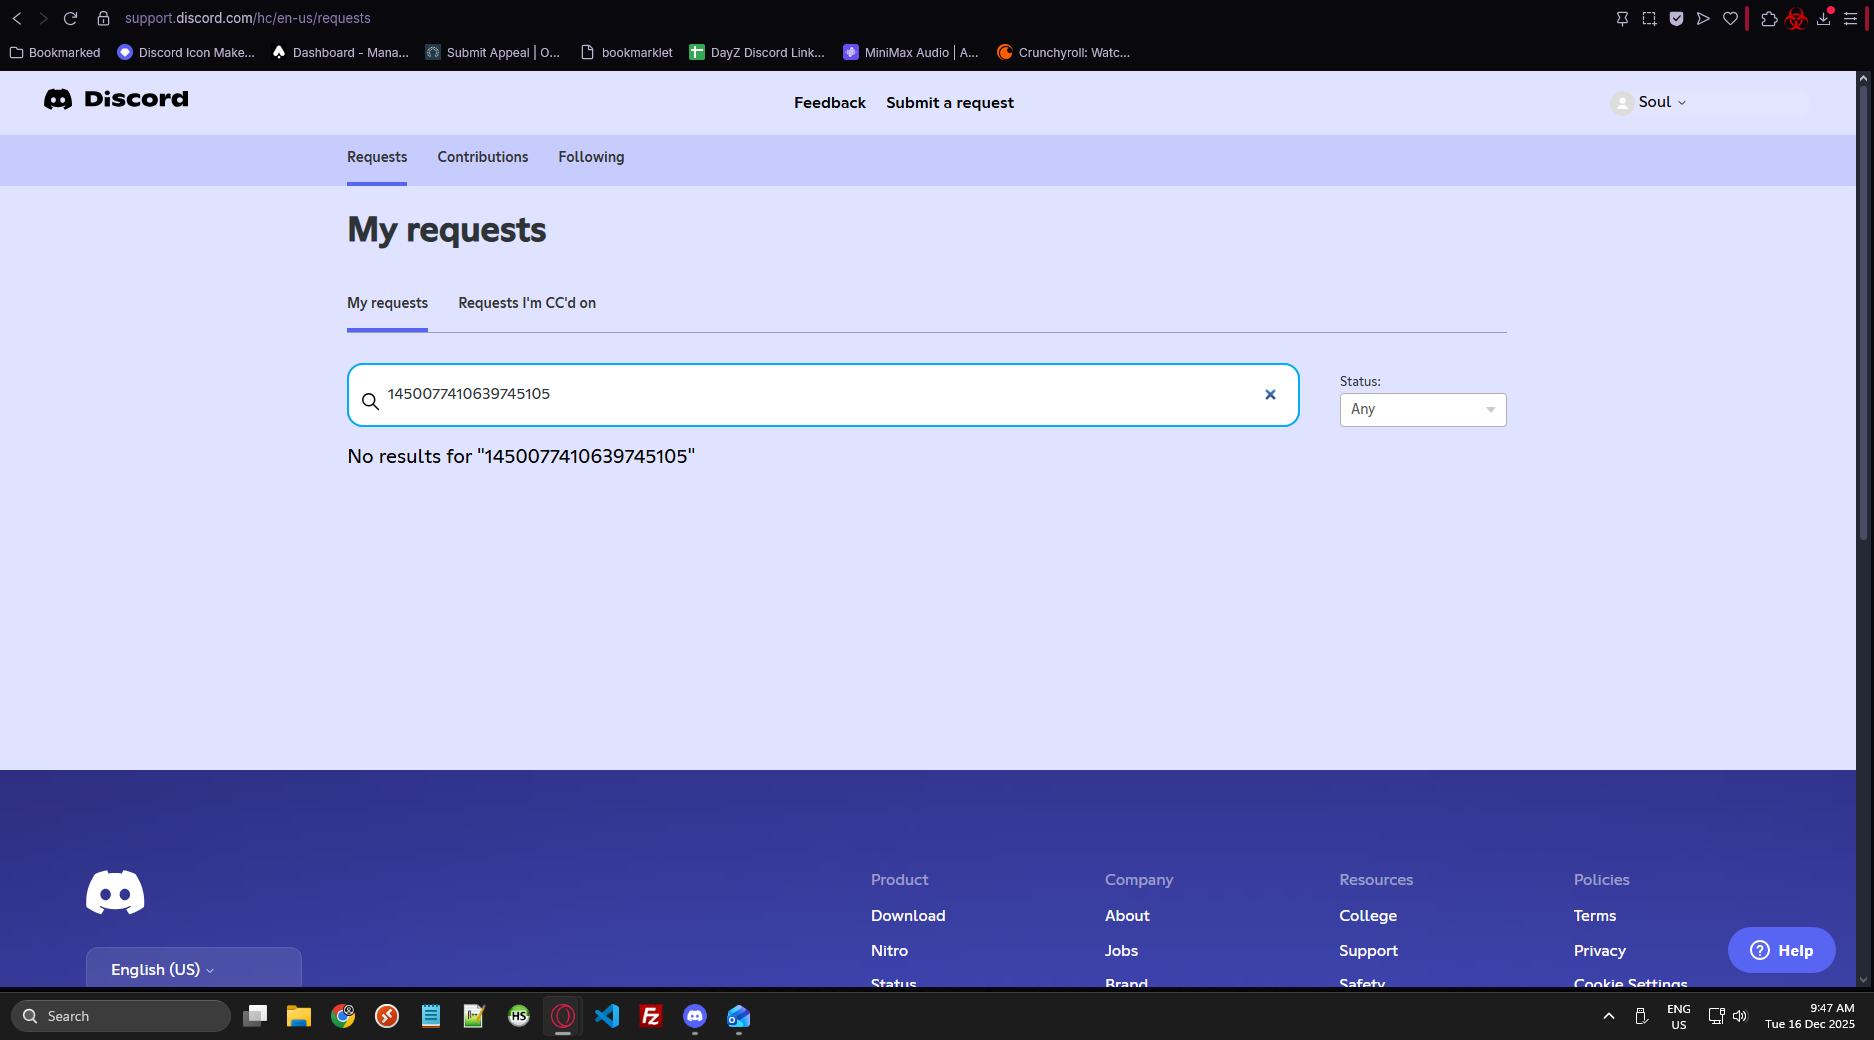Click the Windows taskbar Search box
This screenshot has width=1874, height=1040.
coord(121,1016)
